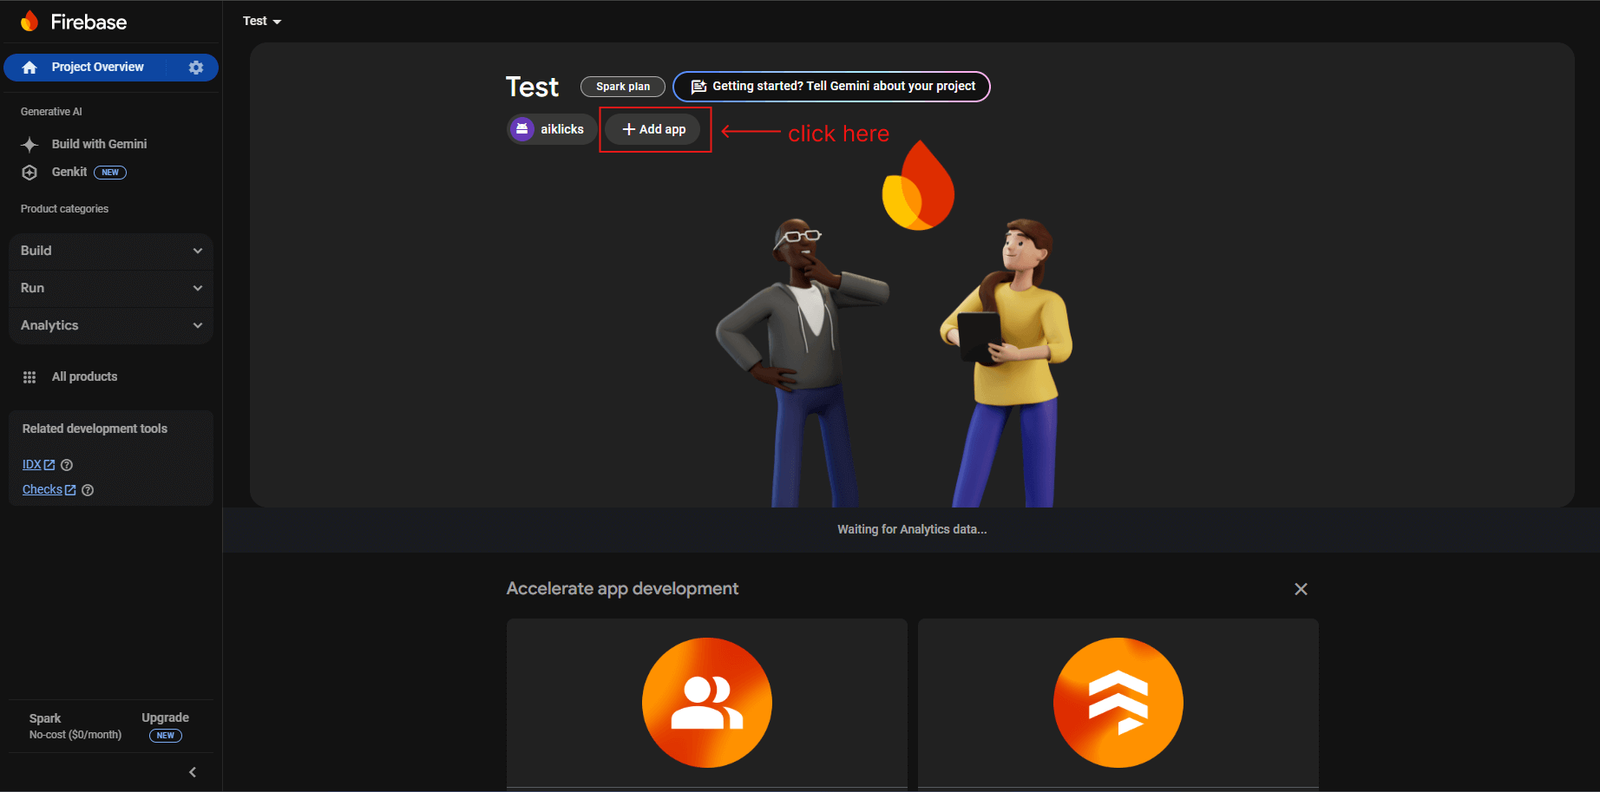Collapse sidebar using the left chevron

point(192,772)
